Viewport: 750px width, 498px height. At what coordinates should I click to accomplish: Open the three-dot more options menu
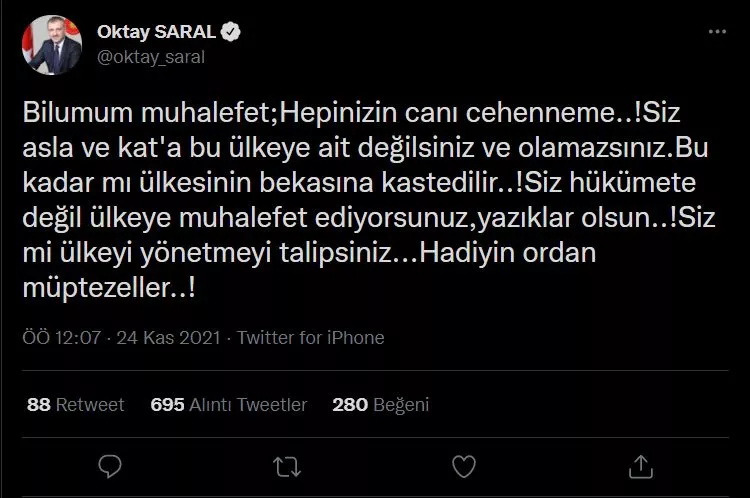[717, 33]
